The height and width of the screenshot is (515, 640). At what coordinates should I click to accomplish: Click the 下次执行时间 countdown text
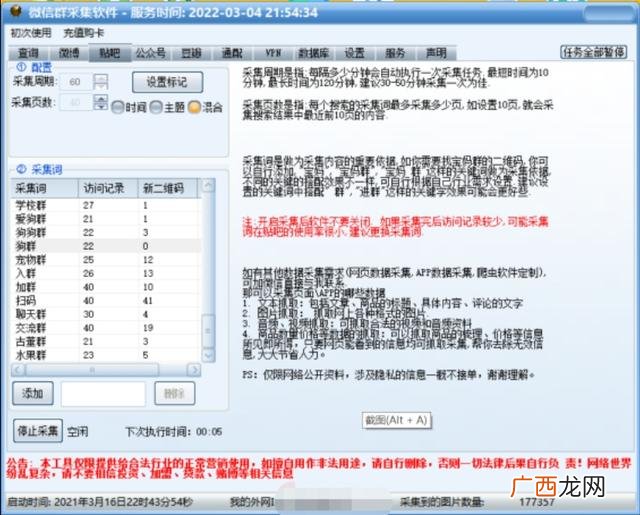coord(173,432)
